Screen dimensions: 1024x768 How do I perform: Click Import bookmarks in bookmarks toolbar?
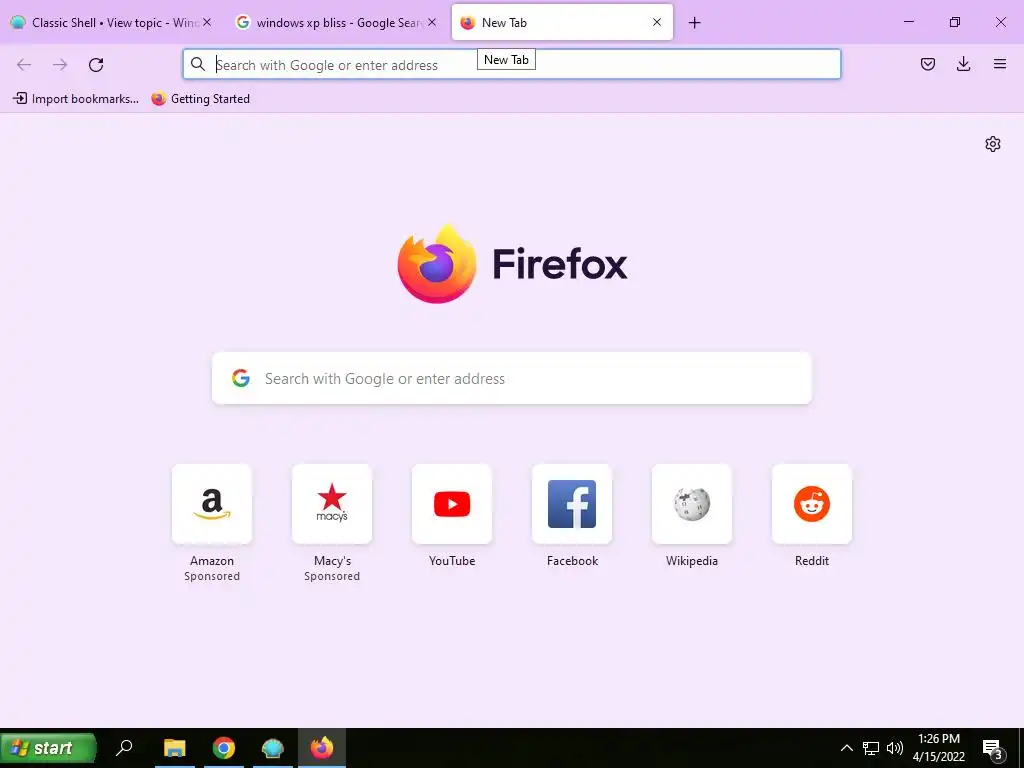[76, 99]
